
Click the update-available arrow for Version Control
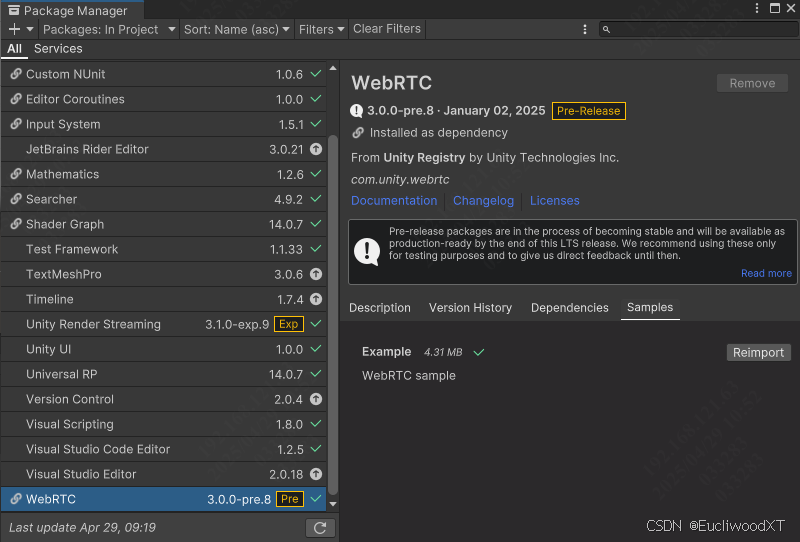[x=316, y=399]
